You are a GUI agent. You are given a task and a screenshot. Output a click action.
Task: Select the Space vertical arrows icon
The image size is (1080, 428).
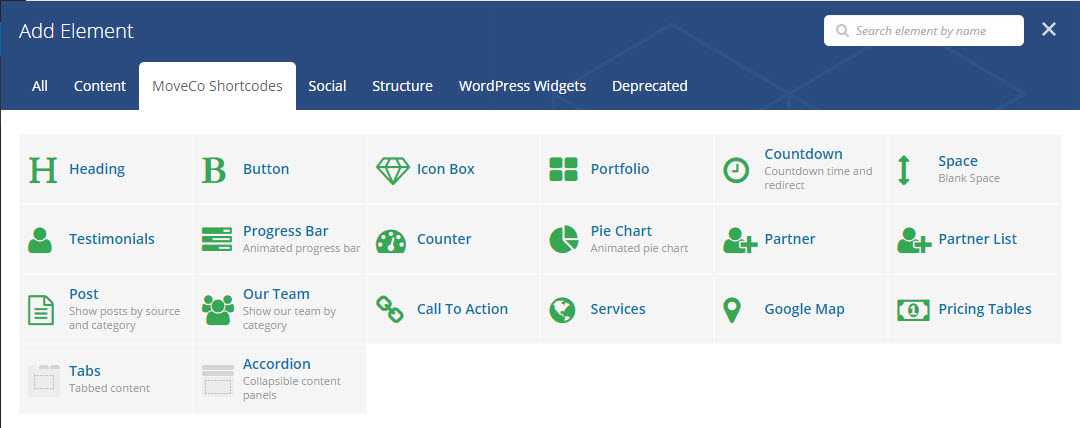coord(904,170)
